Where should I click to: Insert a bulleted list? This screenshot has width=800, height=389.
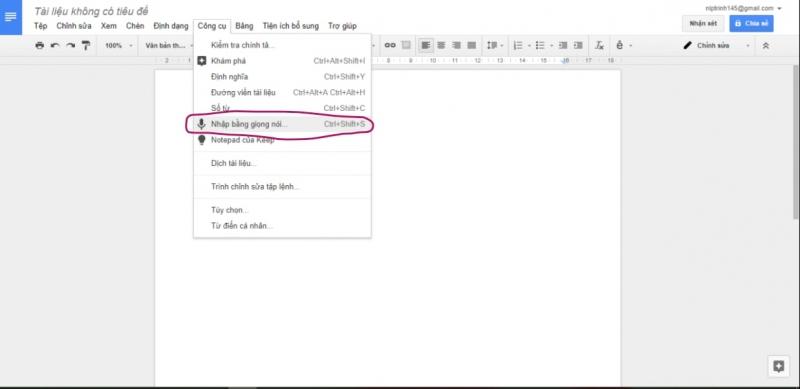tap(540, 45)
